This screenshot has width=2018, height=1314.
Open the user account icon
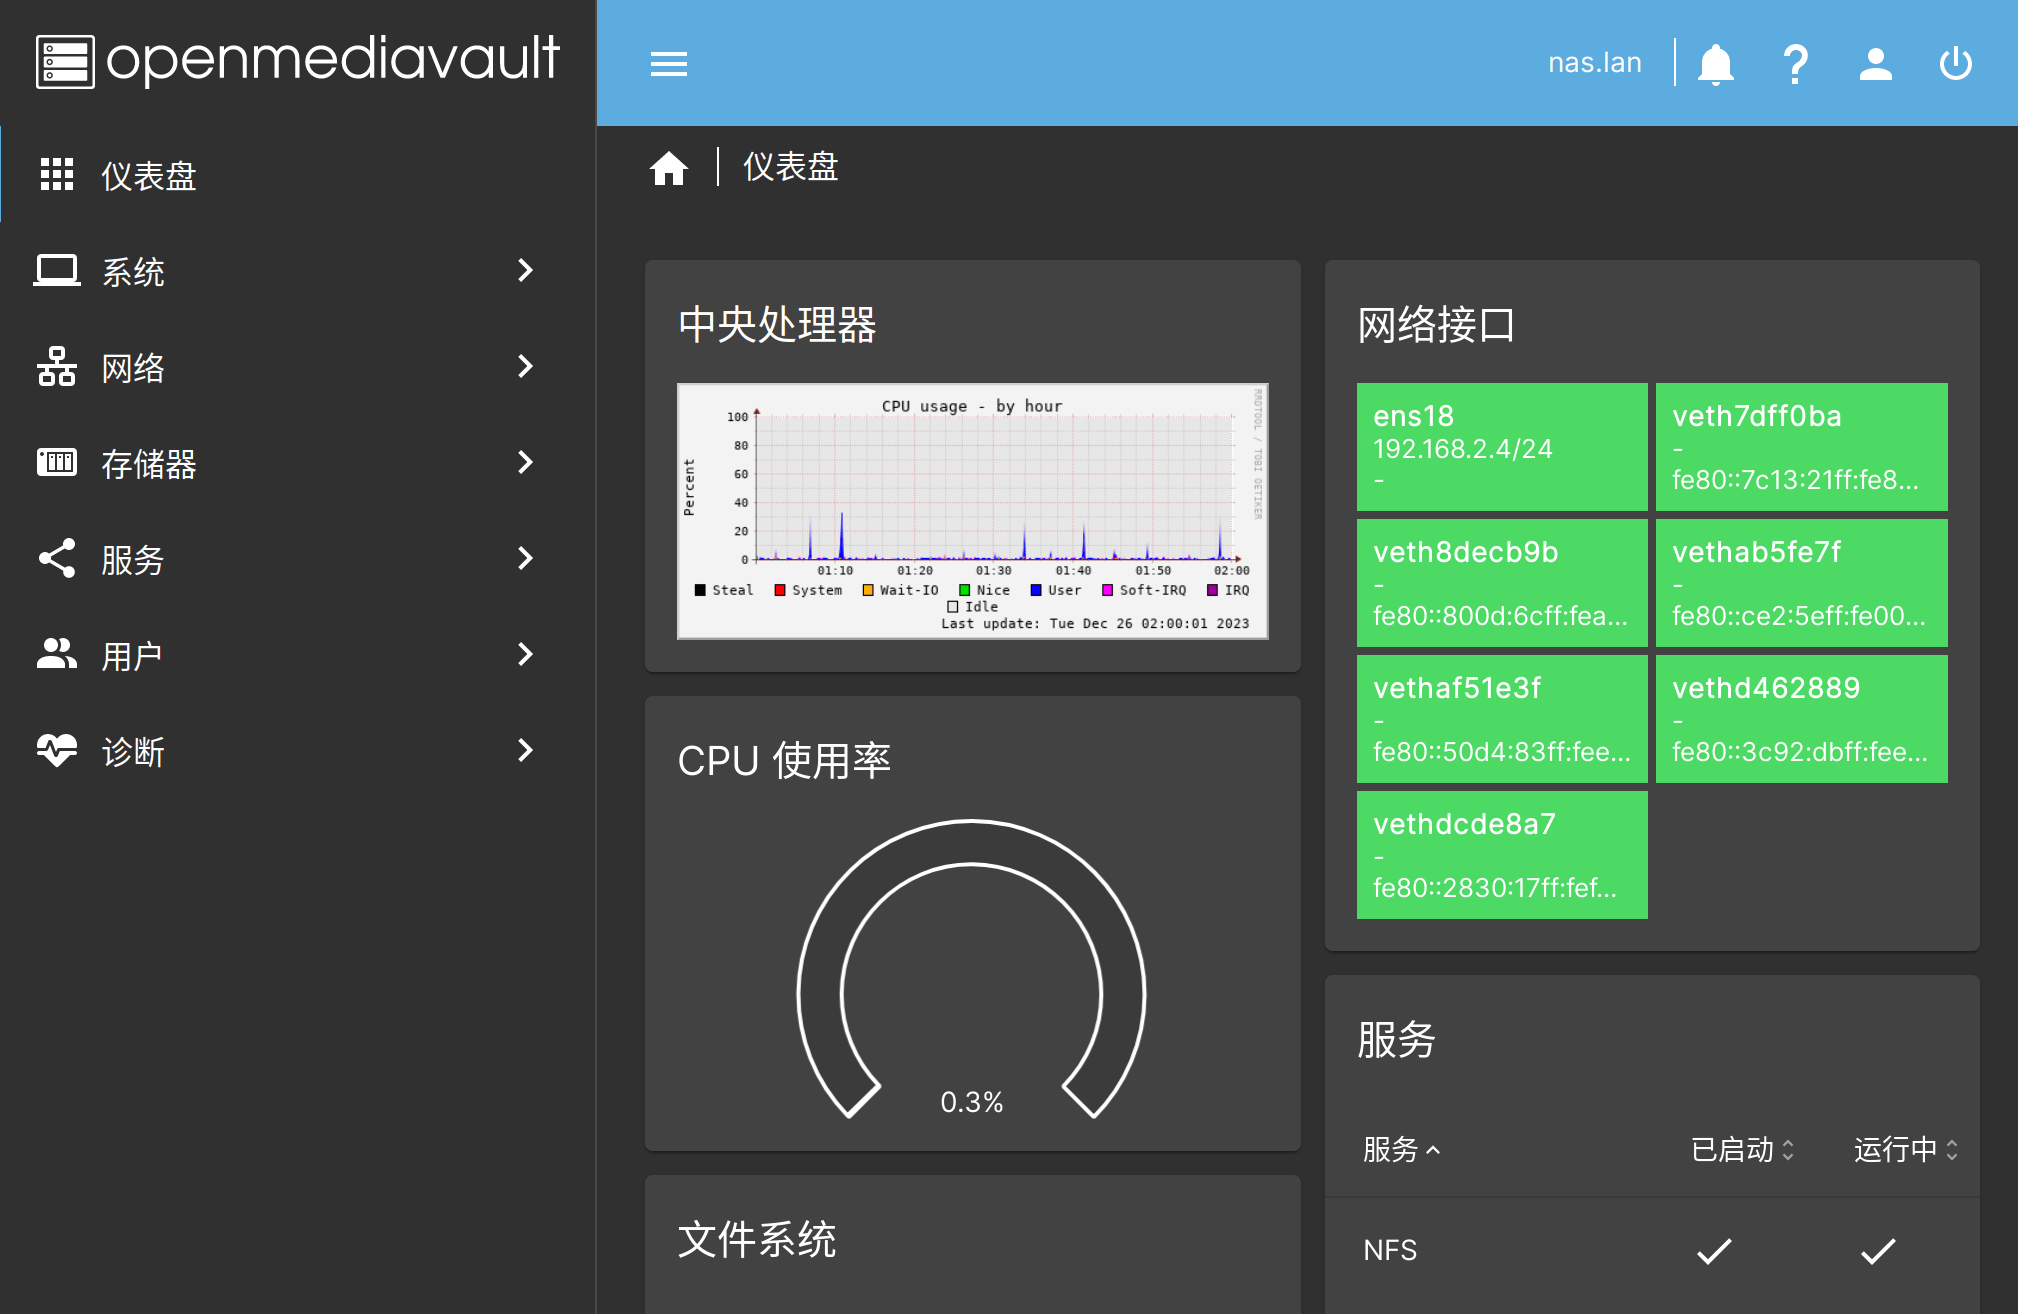tap(1876, 64)
